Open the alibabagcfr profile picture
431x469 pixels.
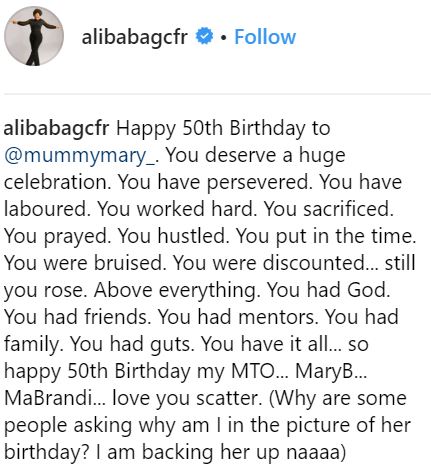(34, 36)
